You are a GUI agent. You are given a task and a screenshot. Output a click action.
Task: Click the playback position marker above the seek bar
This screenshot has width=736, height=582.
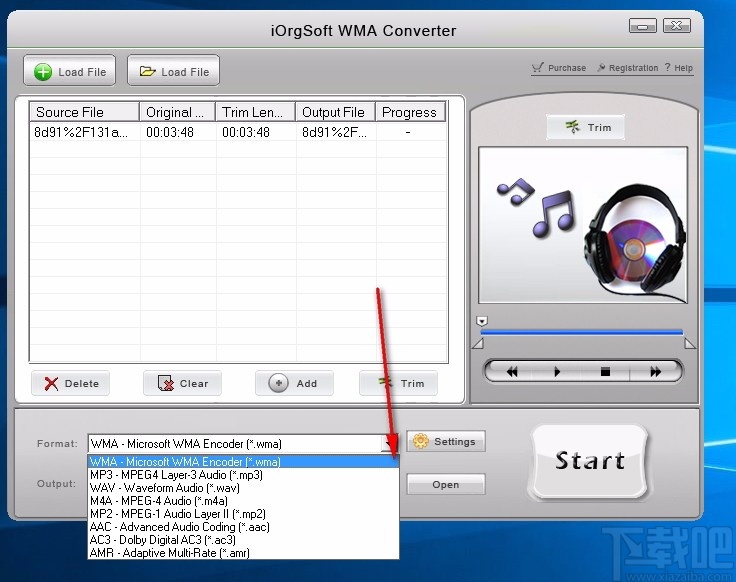pyautogui.click(x=482, y=321)
